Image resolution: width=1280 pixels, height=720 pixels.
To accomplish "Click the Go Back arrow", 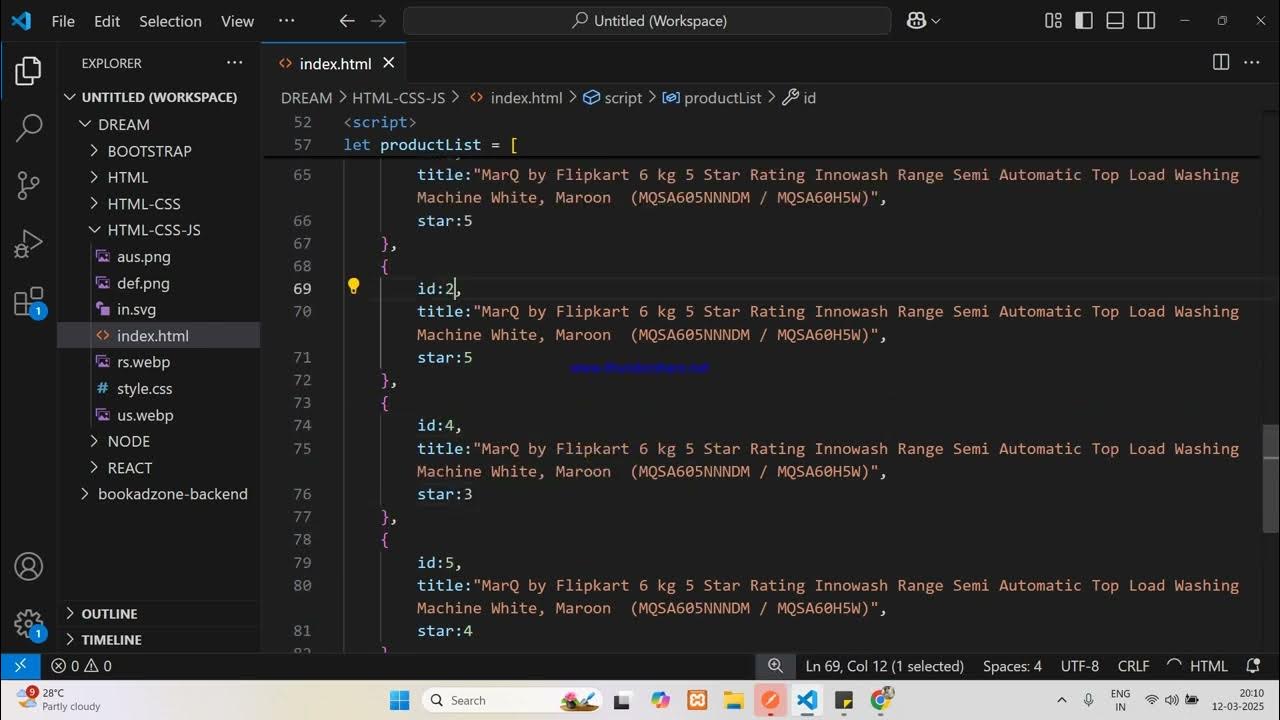I will 347,20.
